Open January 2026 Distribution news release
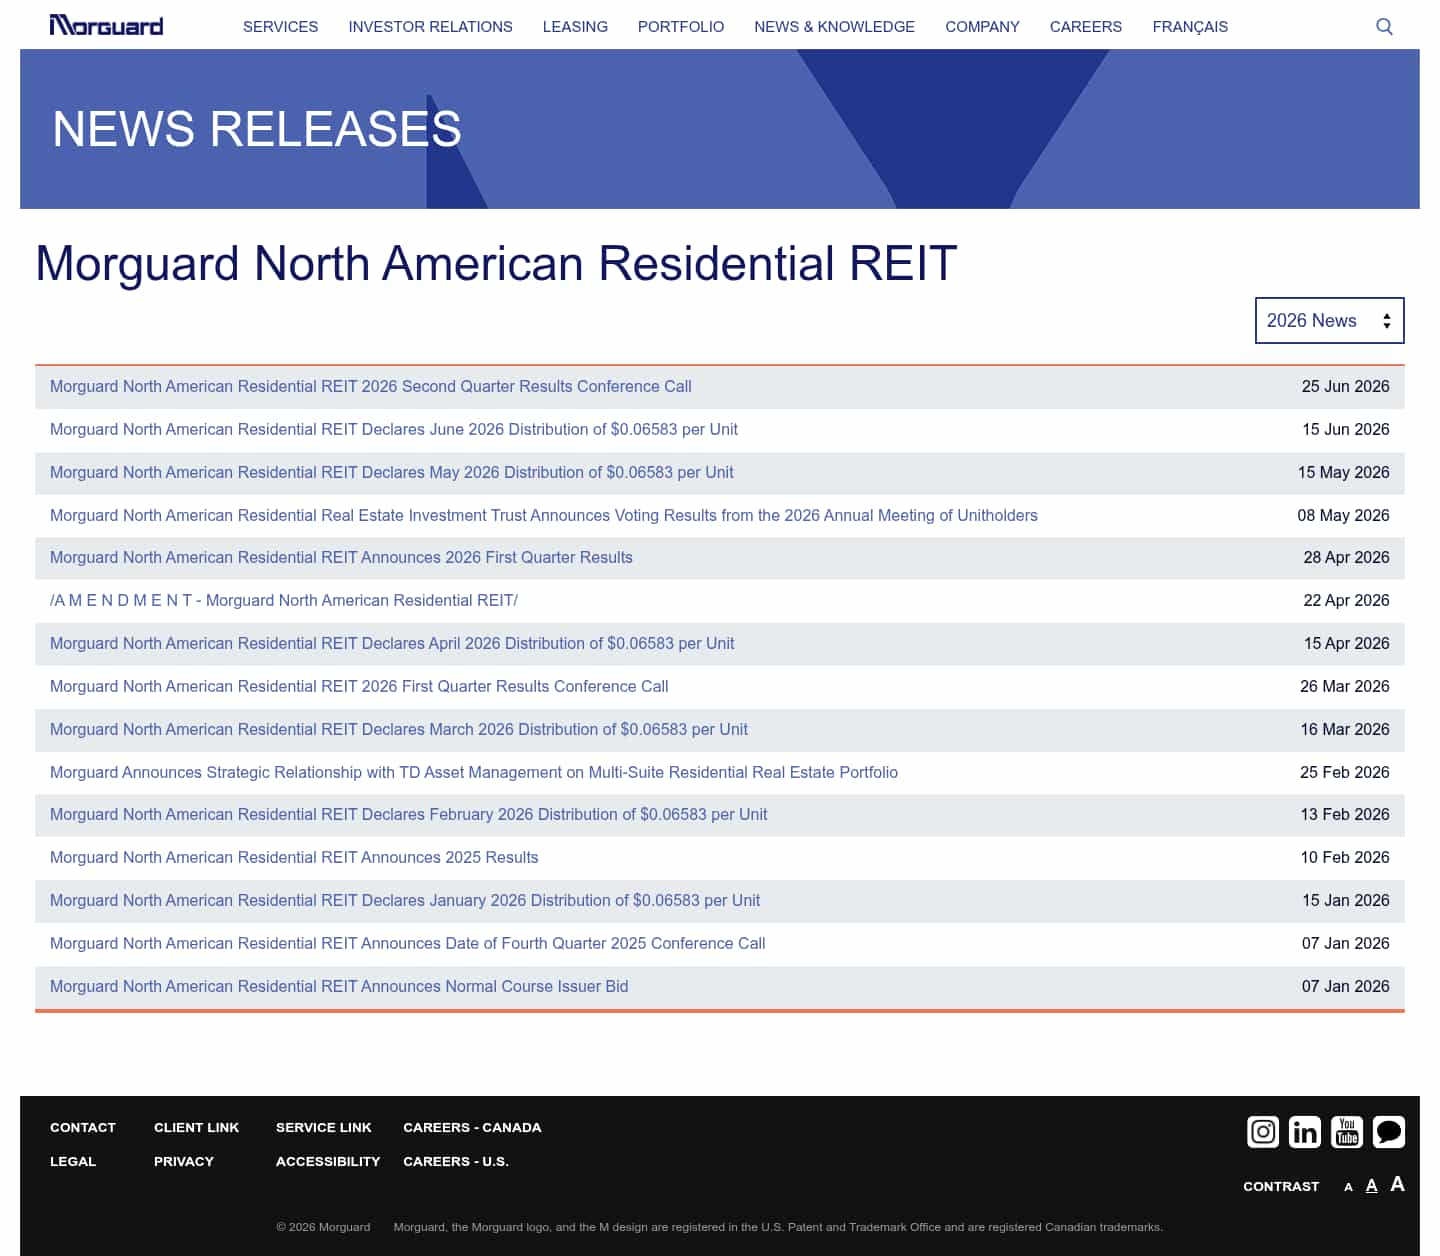 point(405,900)
